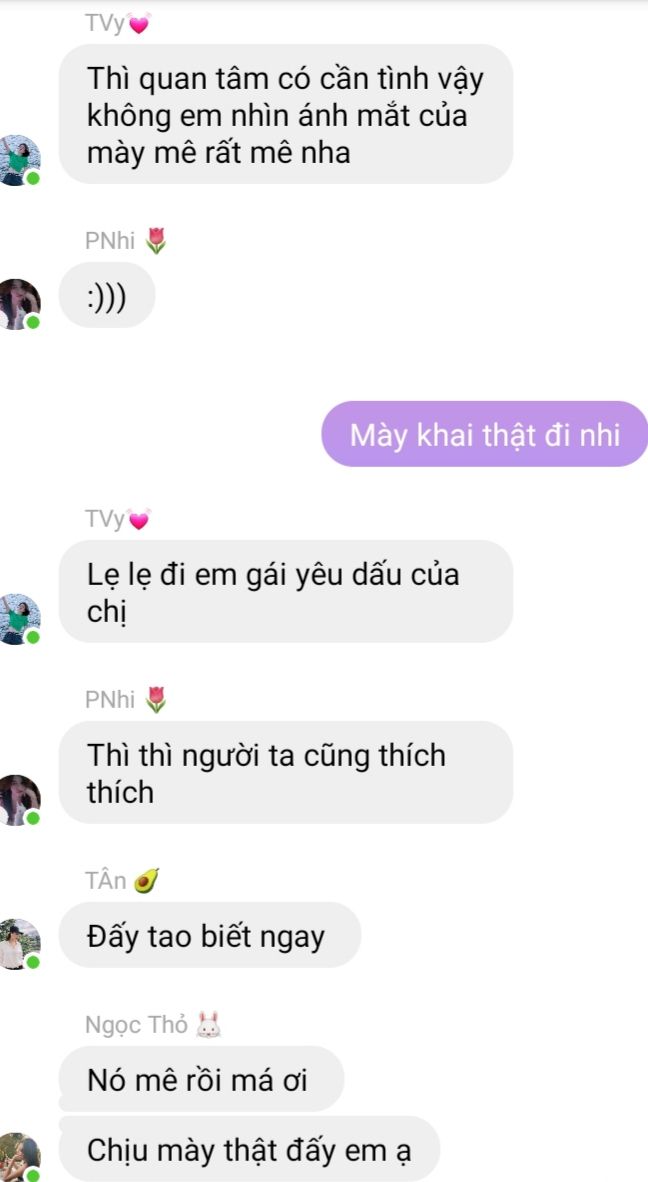Tap the "Nó mê rồi má ơi" bubble
648x1182 pixels.
point(201,1079)
